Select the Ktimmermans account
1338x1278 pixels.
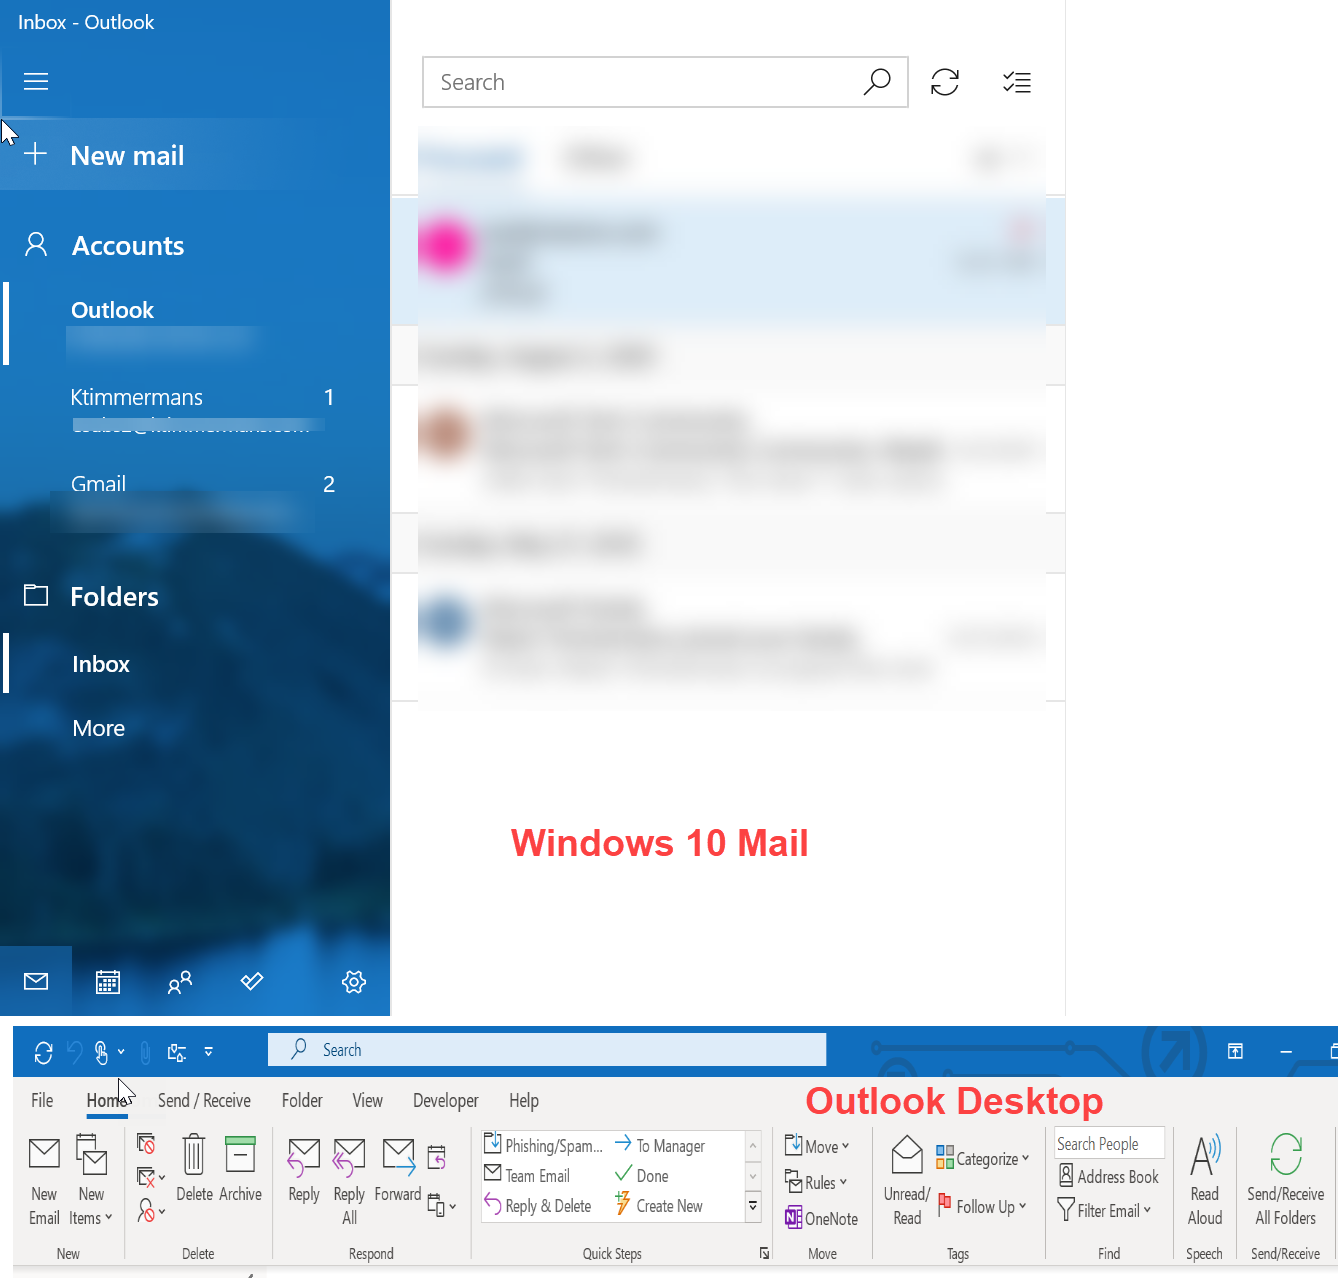(x=195, y=409)
